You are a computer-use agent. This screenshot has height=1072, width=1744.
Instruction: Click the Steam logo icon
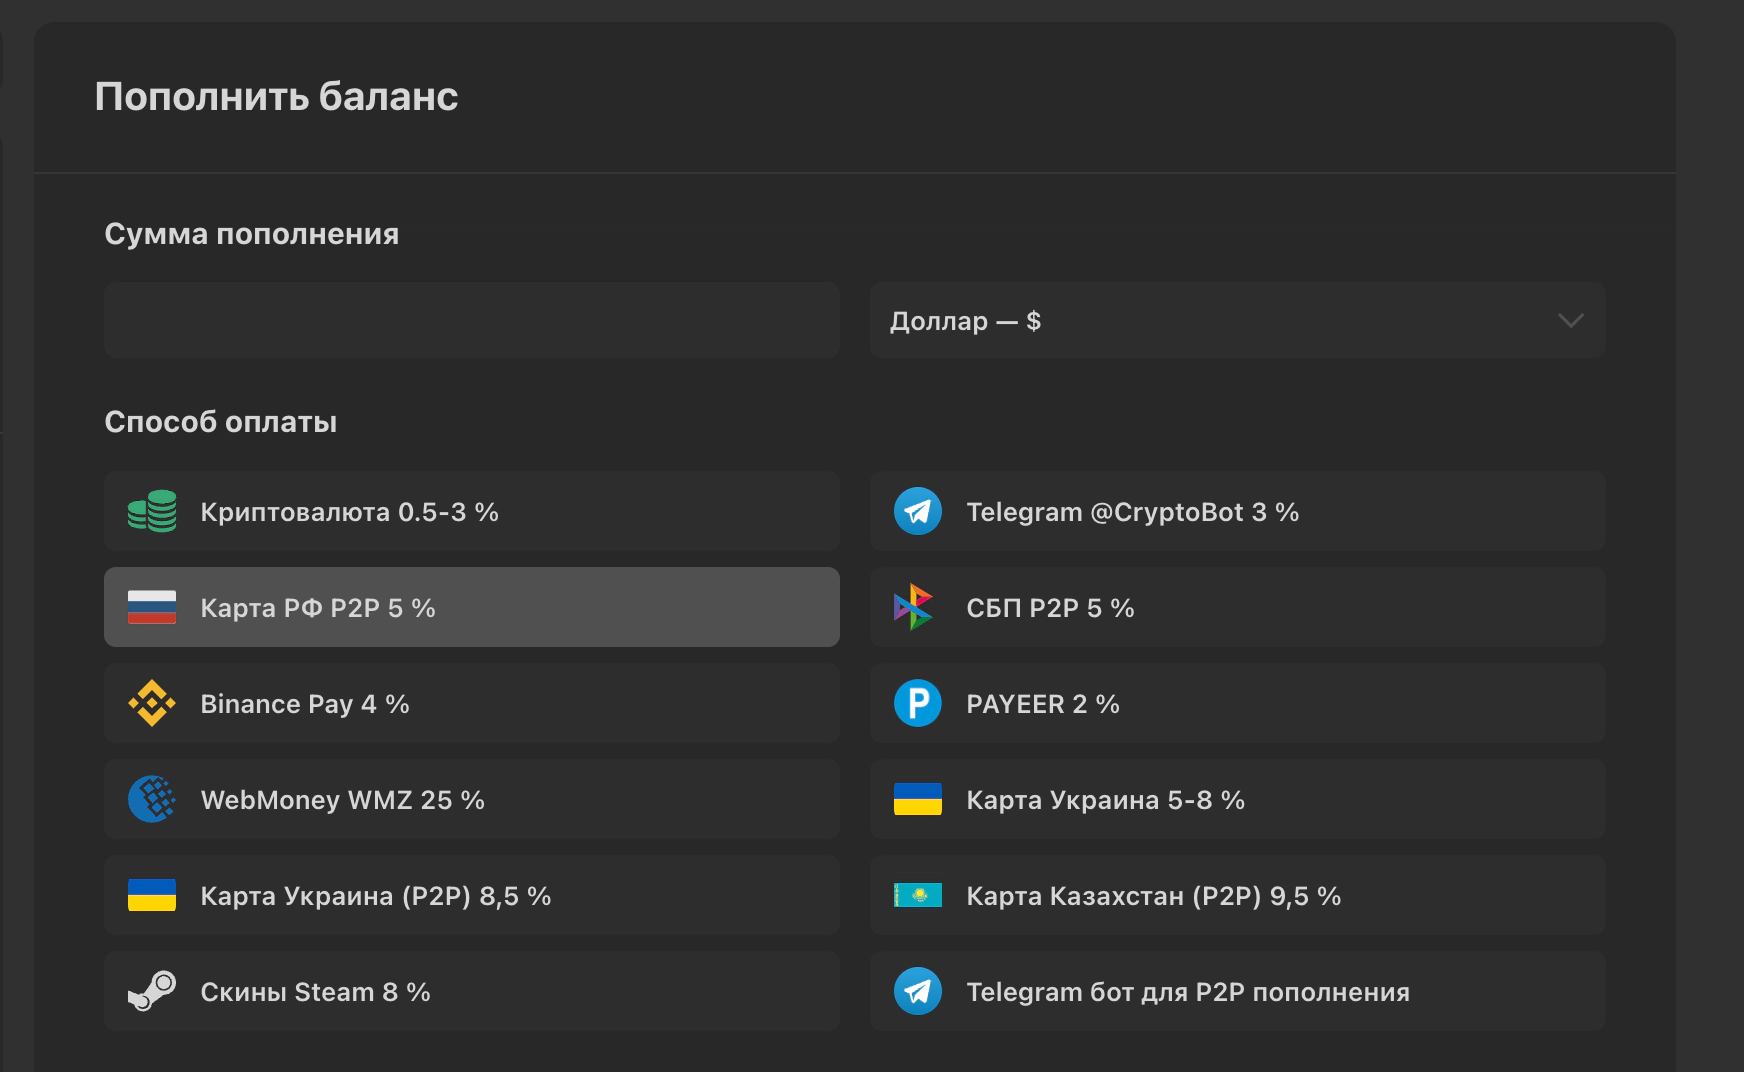[152, 991]
